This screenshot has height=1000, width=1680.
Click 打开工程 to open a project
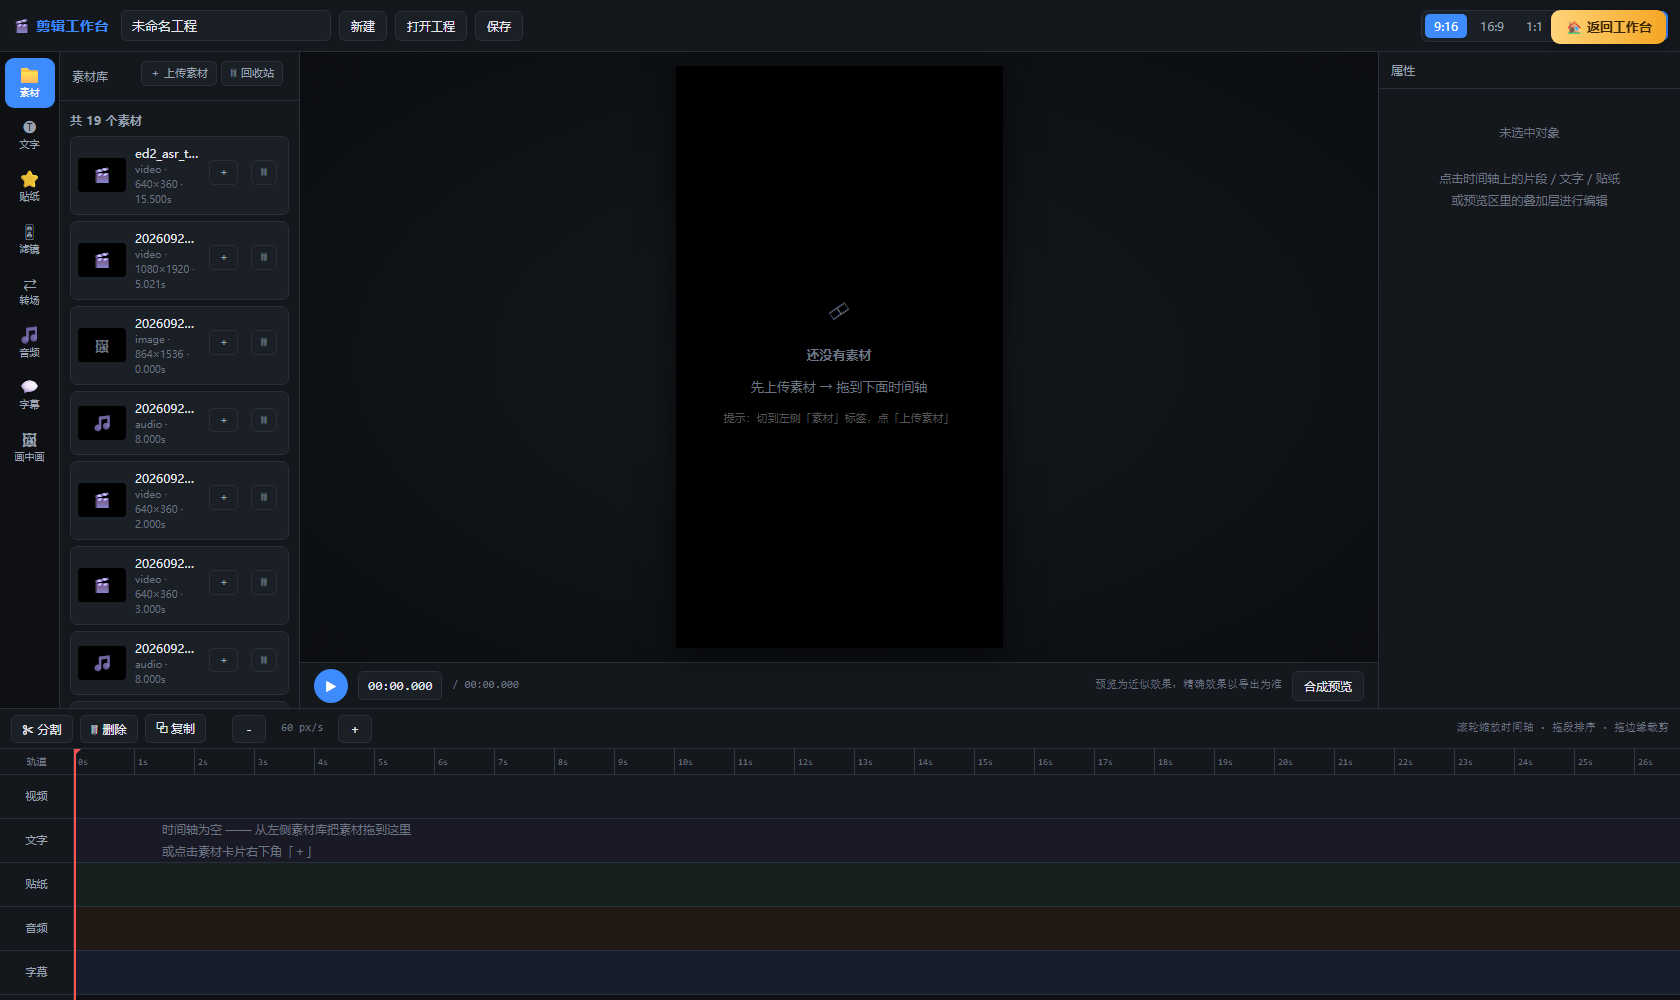431,26
